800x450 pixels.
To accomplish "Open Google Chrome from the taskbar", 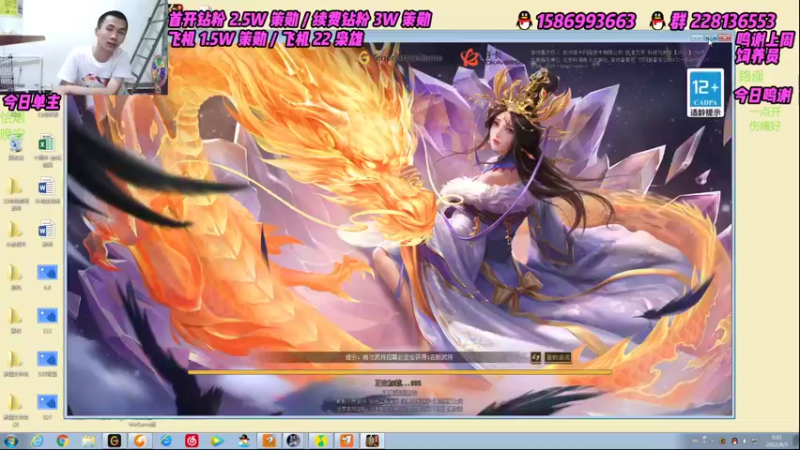I will 63,441.
